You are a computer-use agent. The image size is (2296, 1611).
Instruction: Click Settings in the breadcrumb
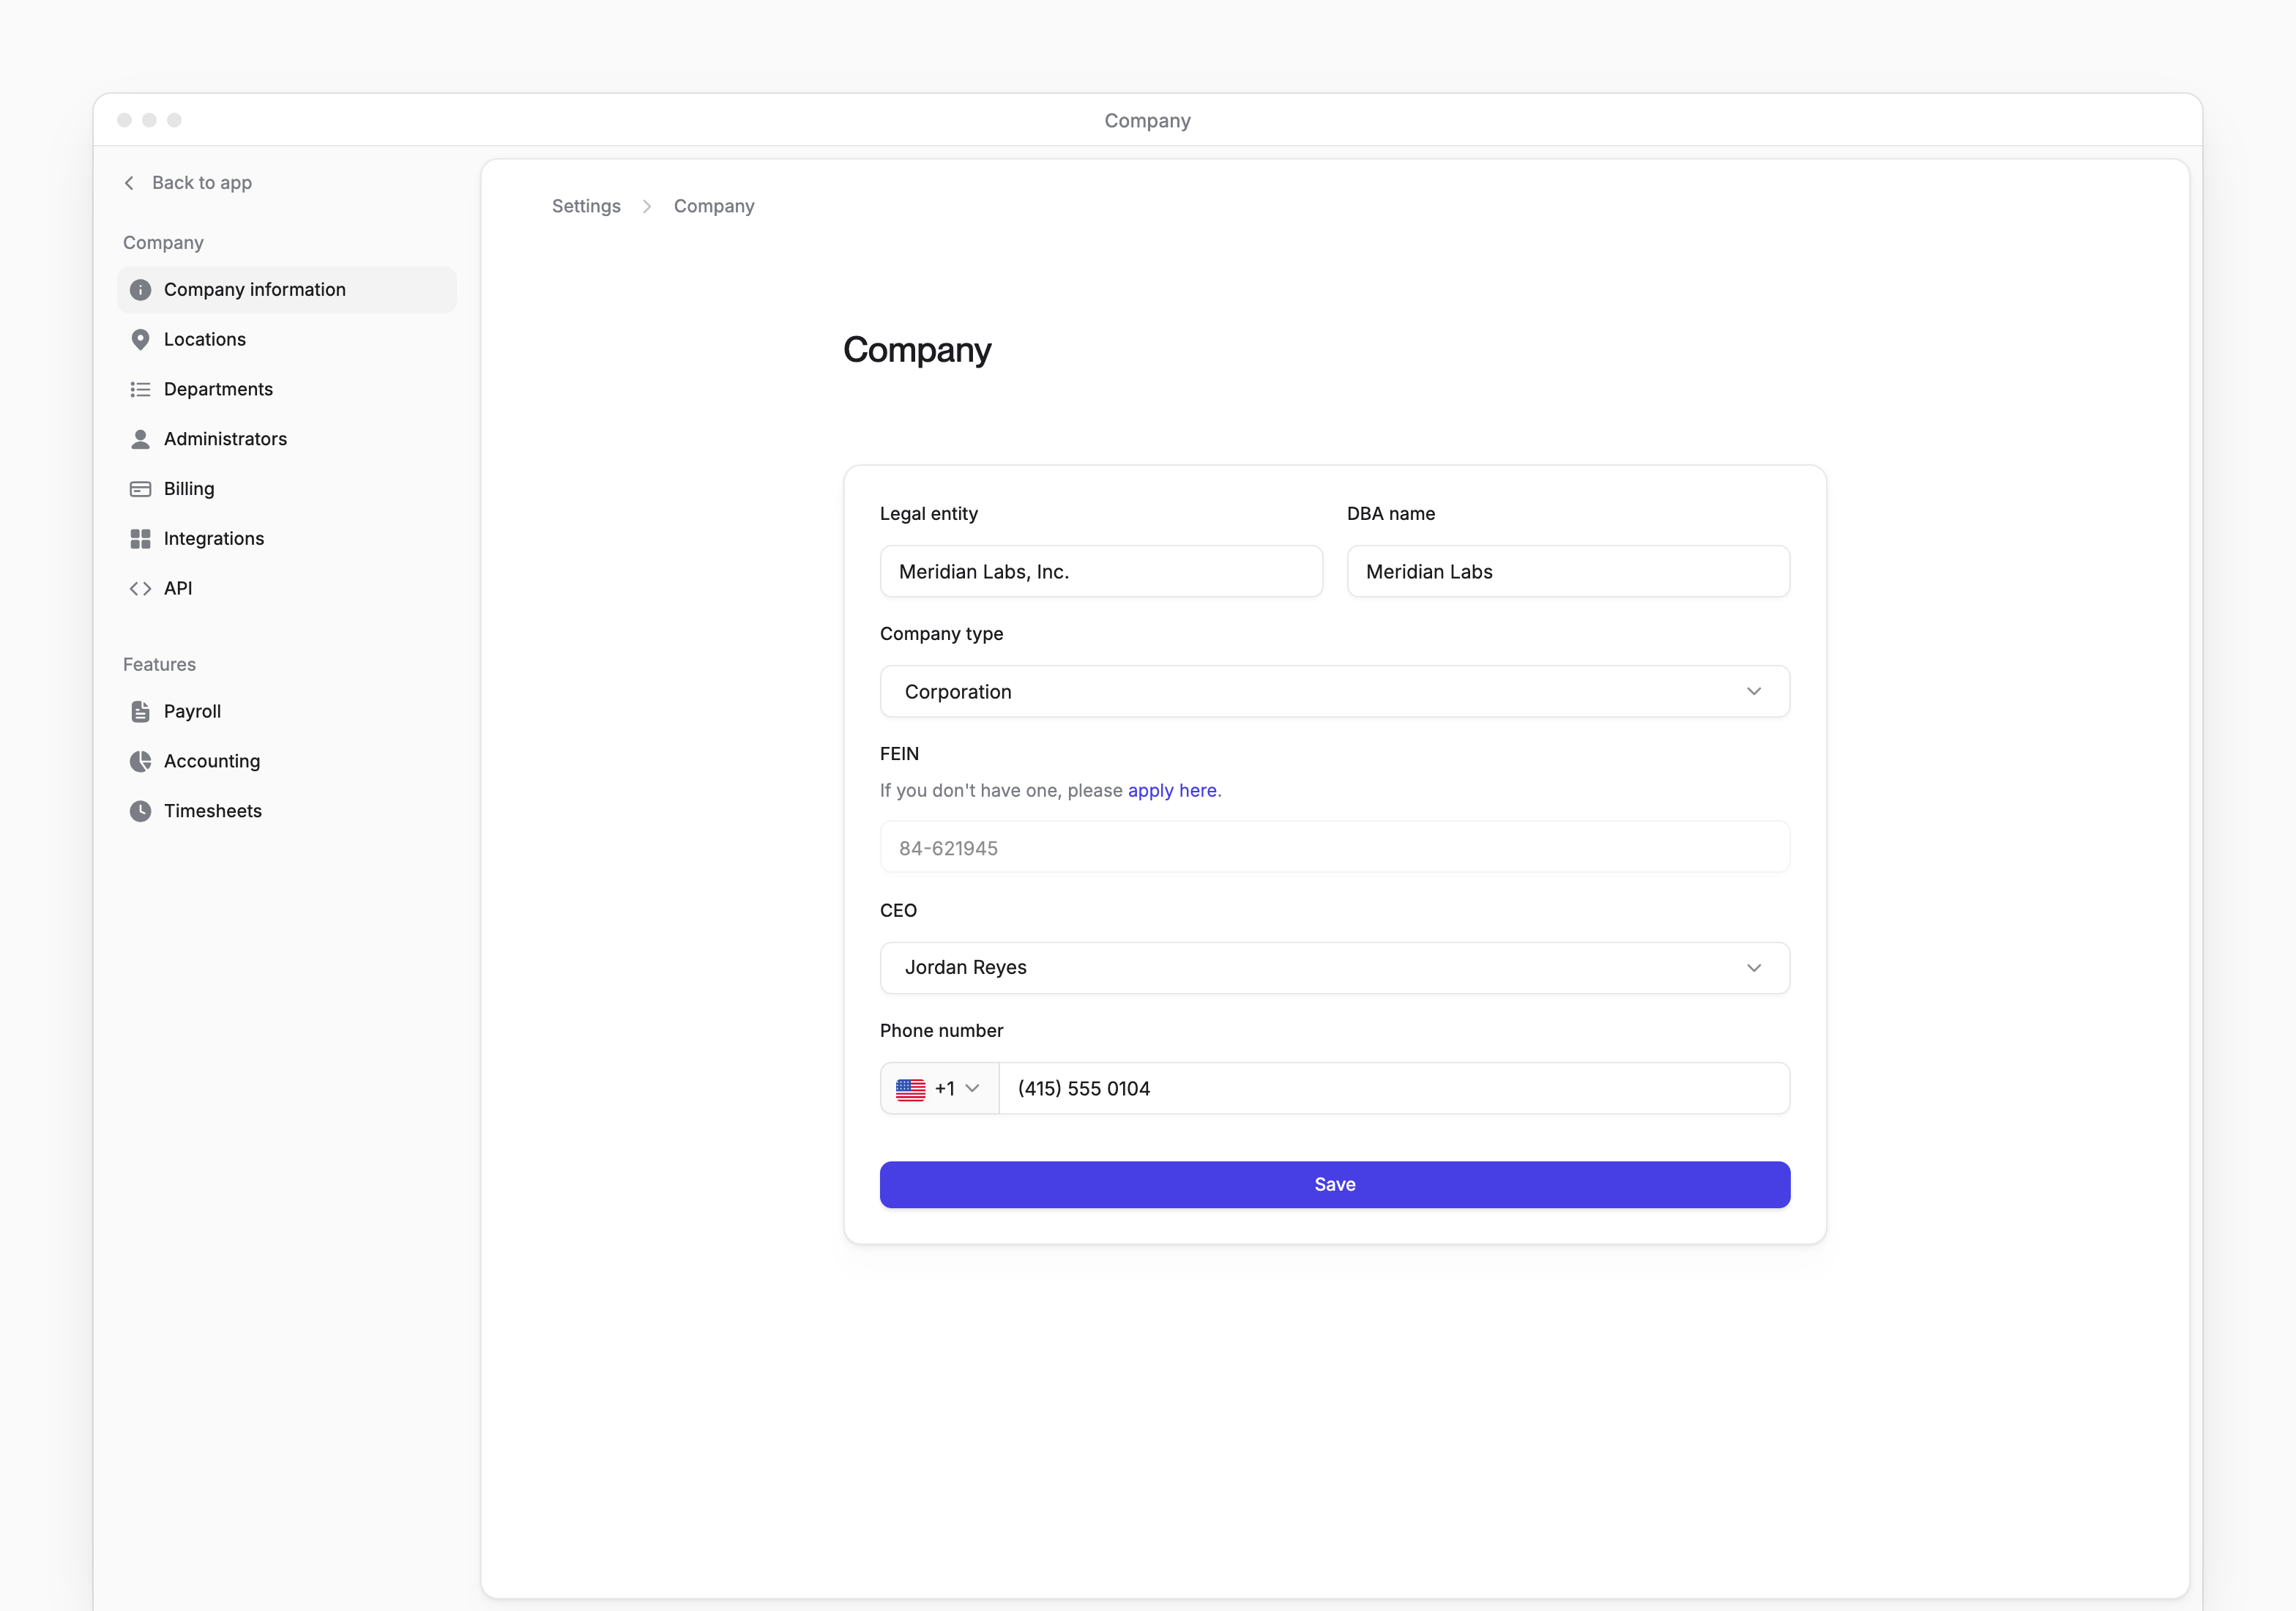[x=586, y=206]
